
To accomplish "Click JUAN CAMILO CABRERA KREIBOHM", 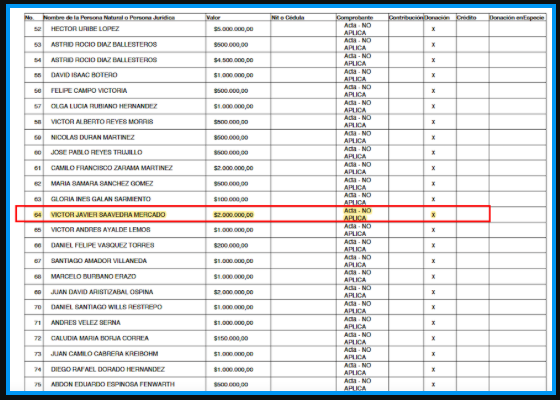I will click(x=104, y=354).
